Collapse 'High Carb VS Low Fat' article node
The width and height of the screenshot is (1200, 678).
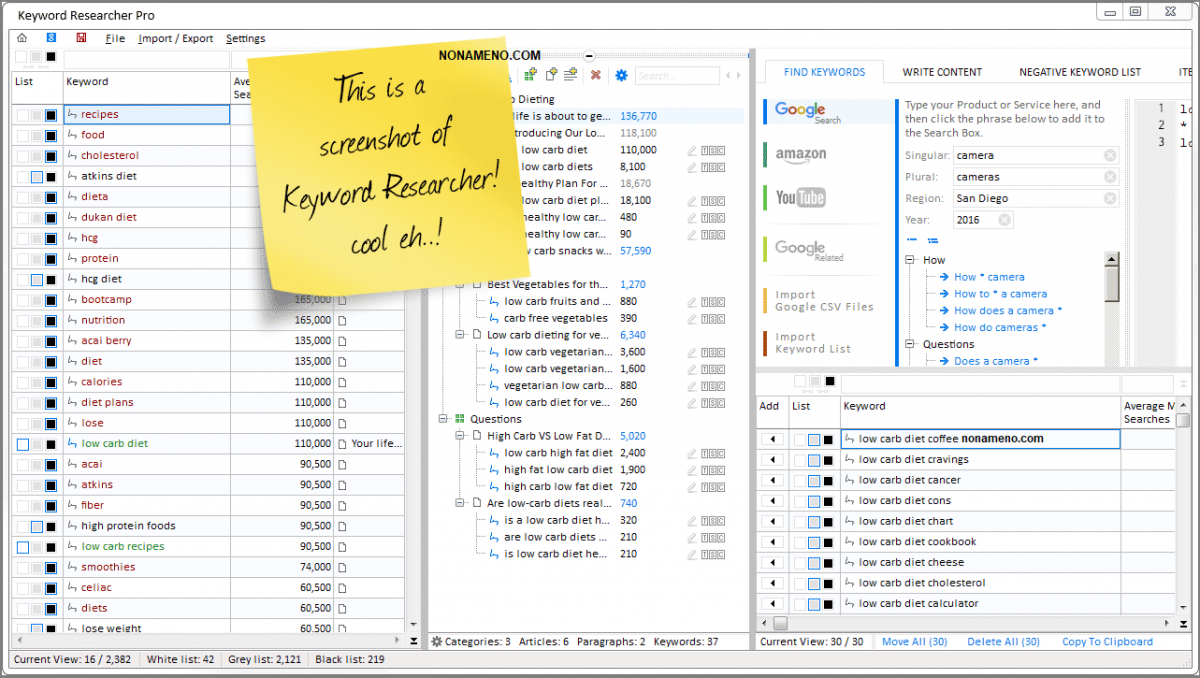click(x=461, y=436)
